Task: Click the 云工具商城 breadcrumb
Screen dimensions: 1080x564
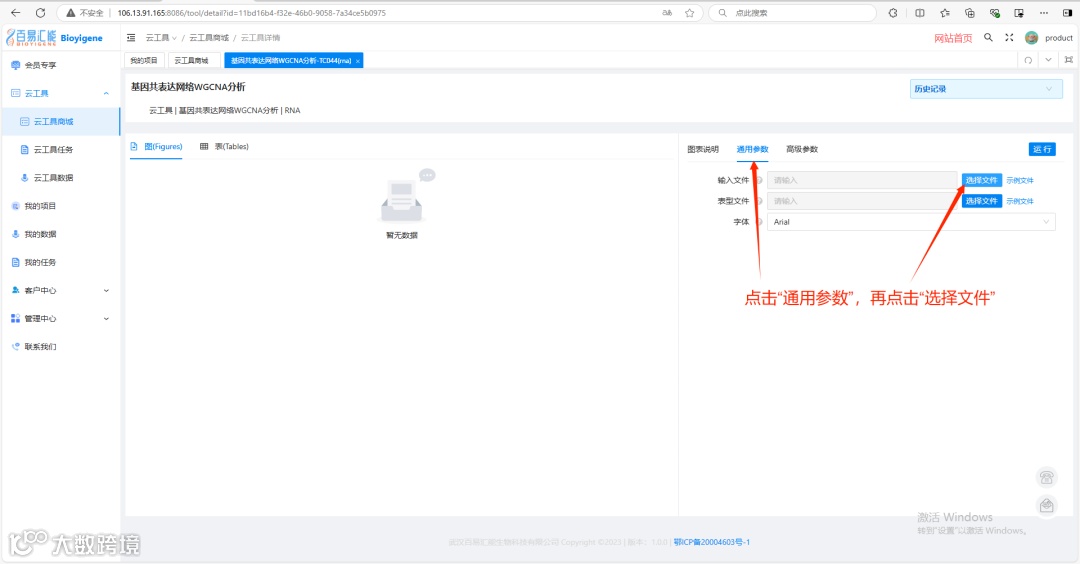Action: (209, 38)
